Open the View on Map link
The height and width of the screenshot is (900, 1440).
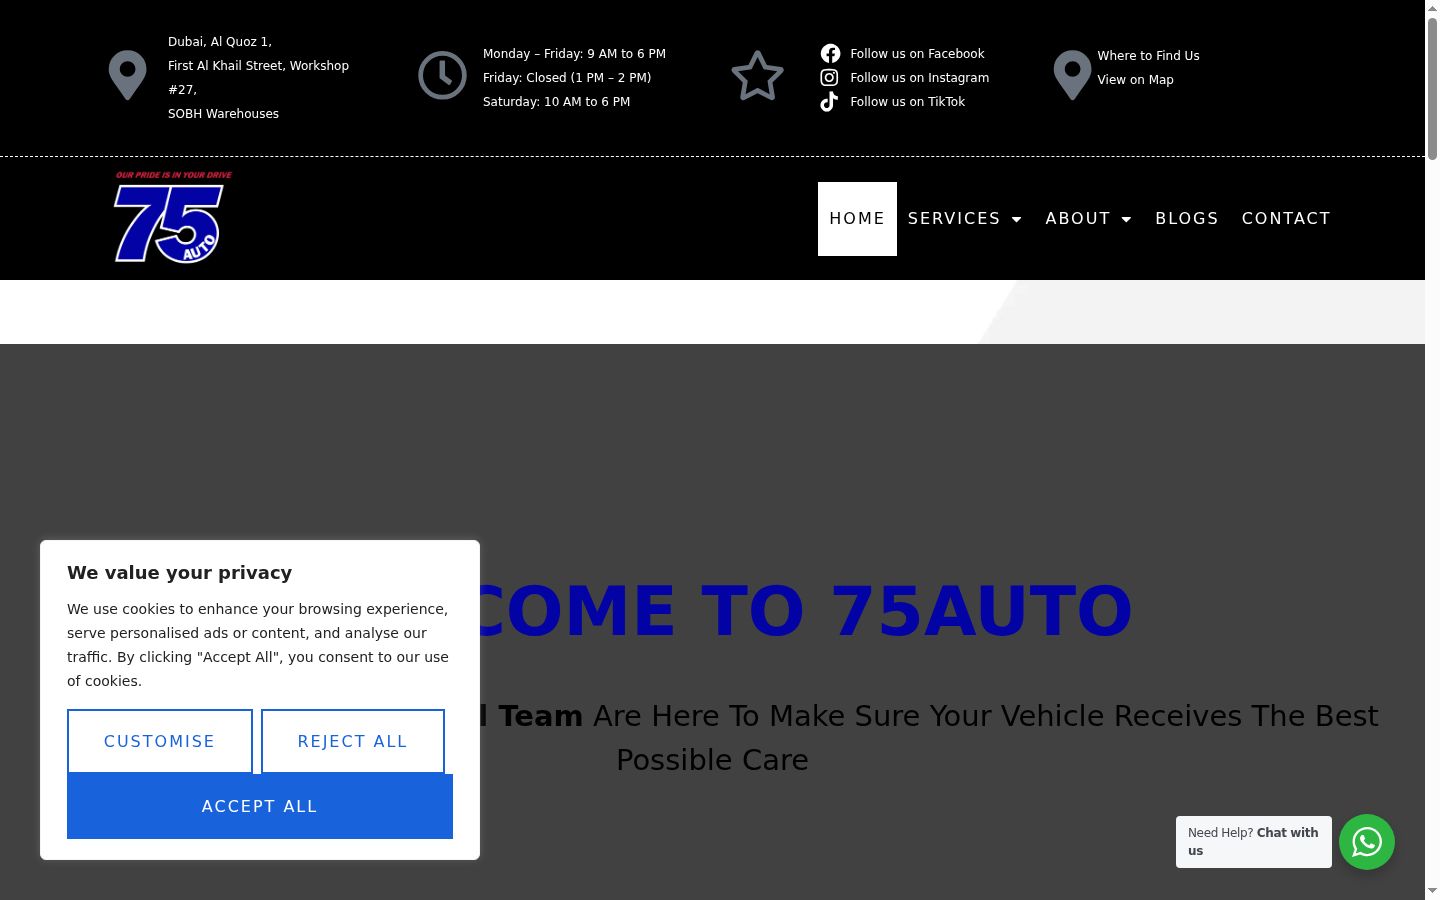click(x=1135, y=79)
